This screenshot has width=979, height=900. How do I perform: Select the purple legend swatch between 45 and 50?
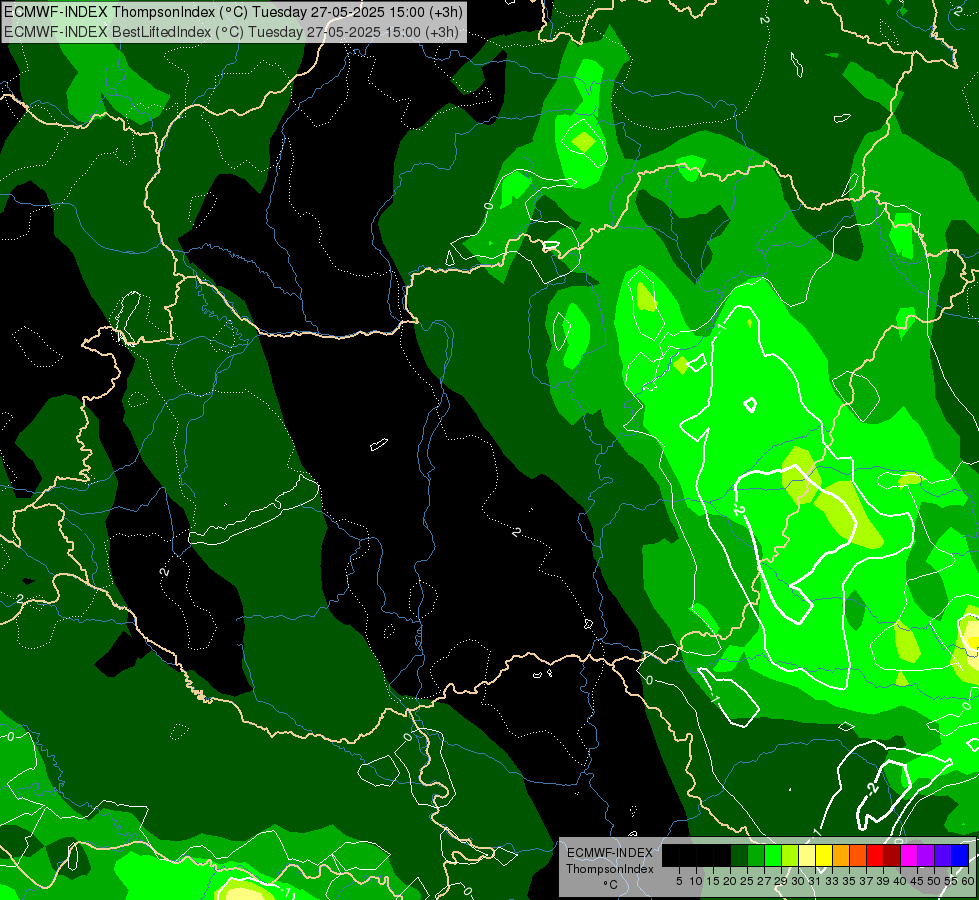926,856
